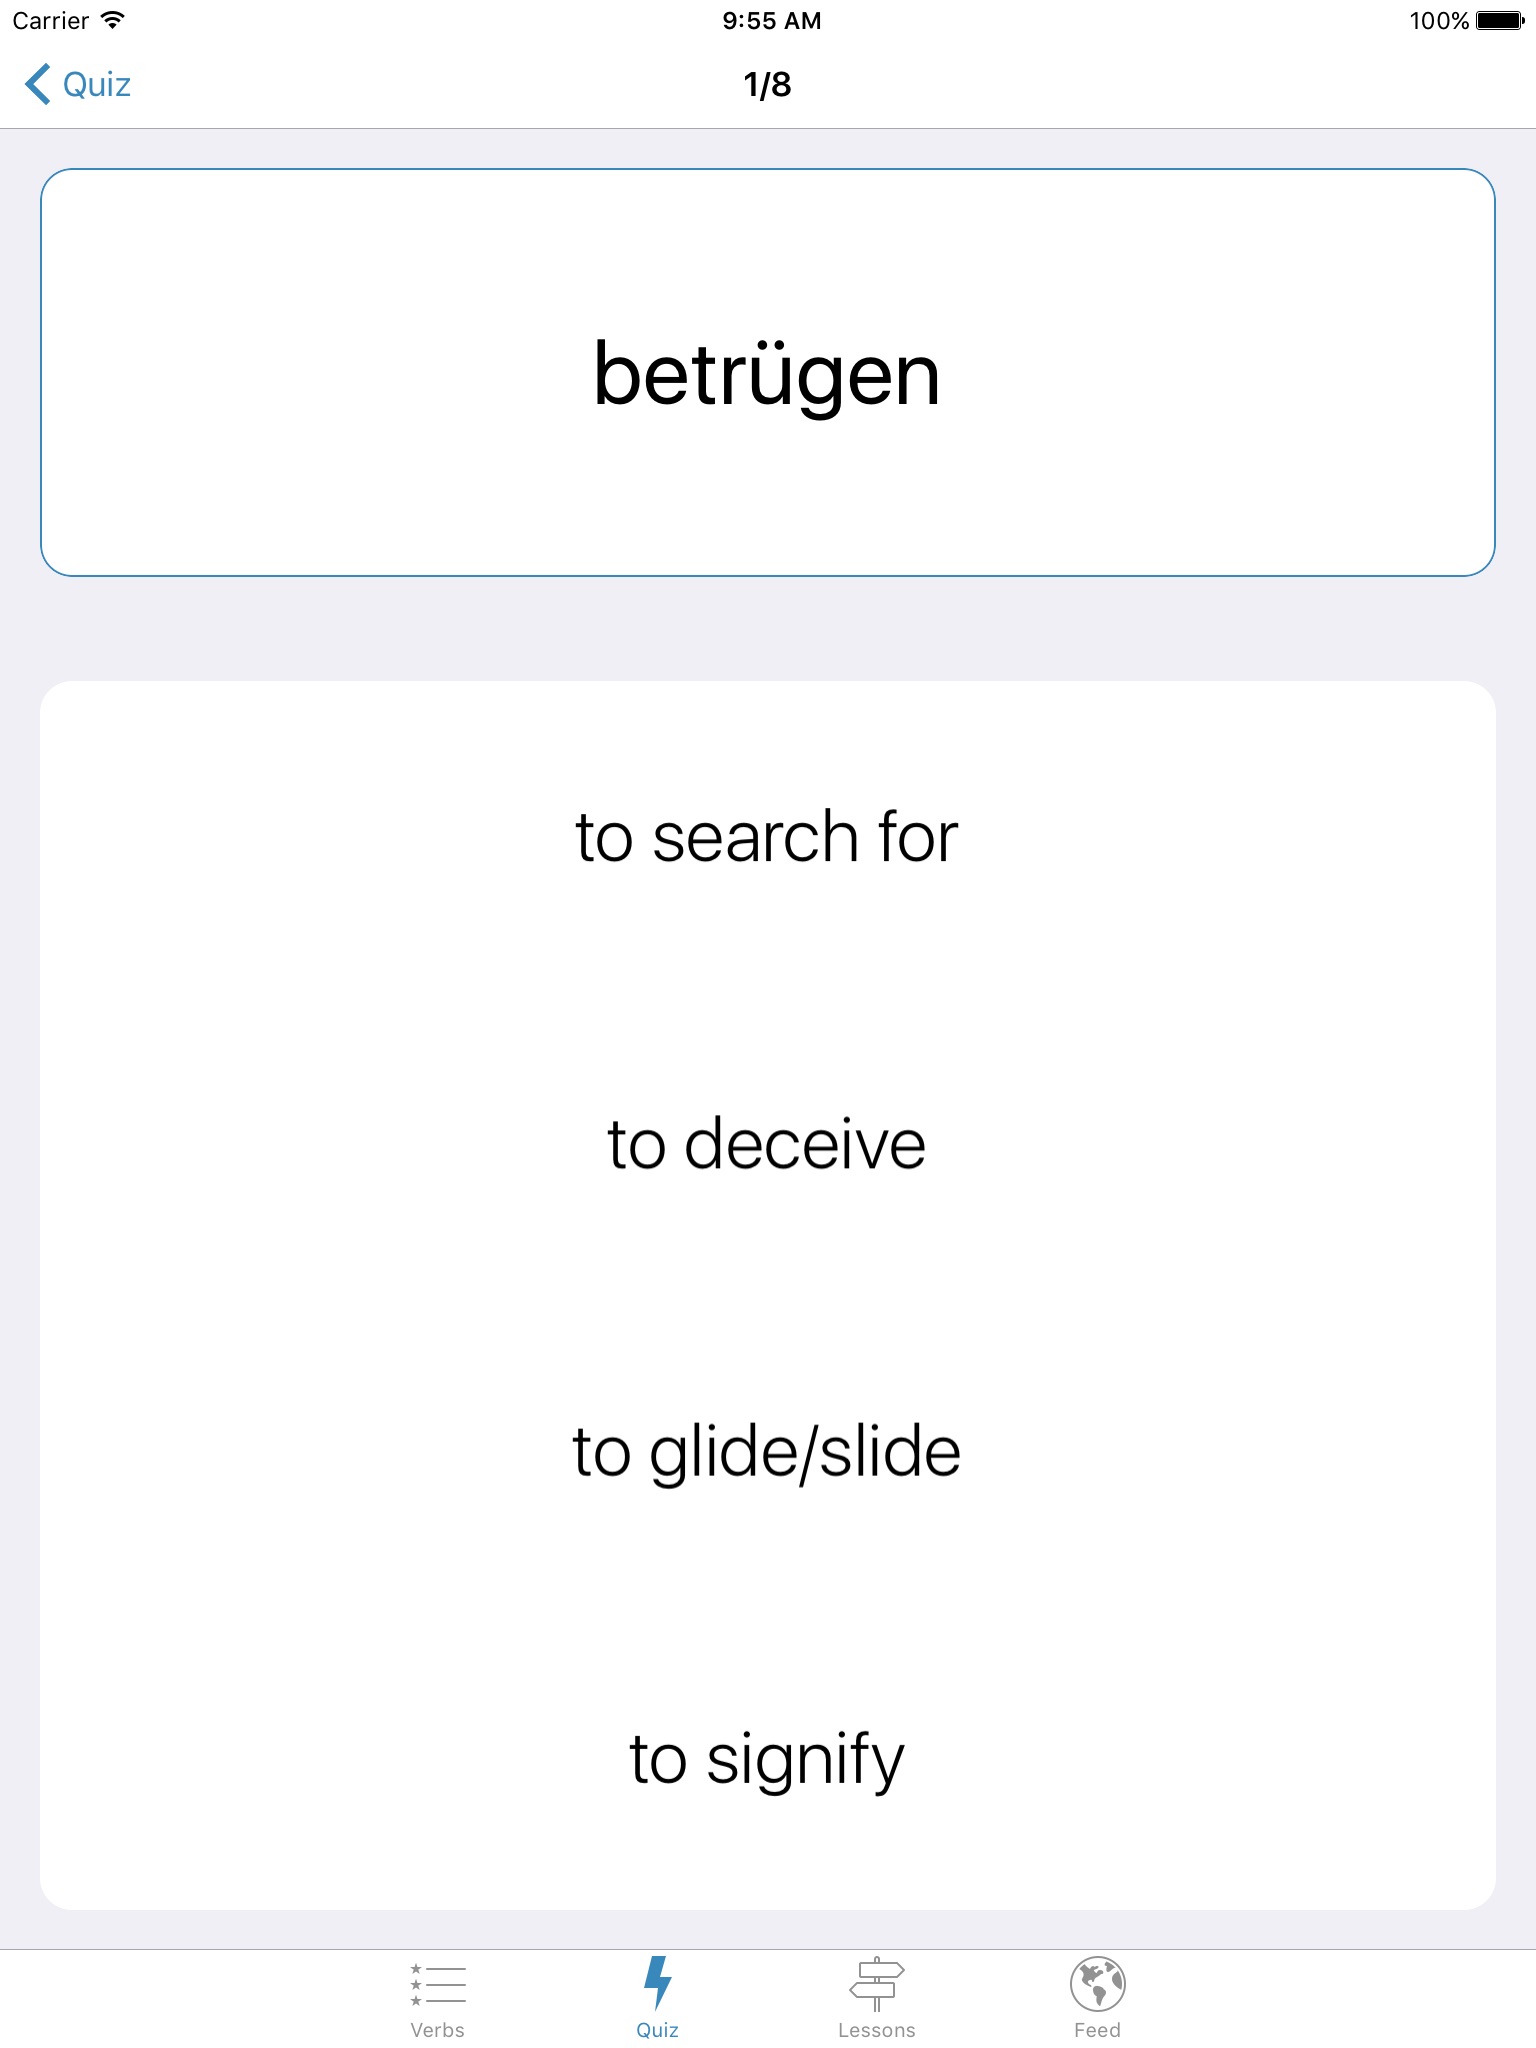Choose the answer "to search for"
This screenshot has width=1536, height=2048.
[767, 837]
